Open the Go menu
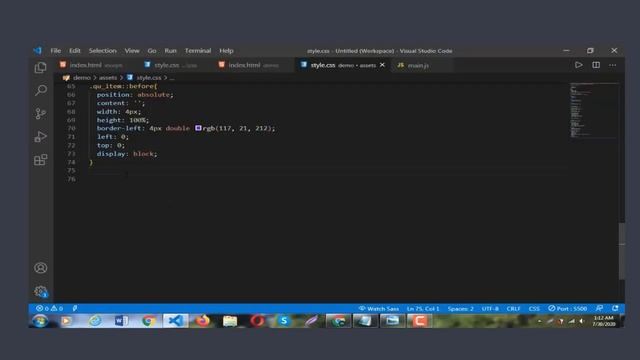Image resolution: width=640 pixels, height=360 pixels. [x=152, y=51]
